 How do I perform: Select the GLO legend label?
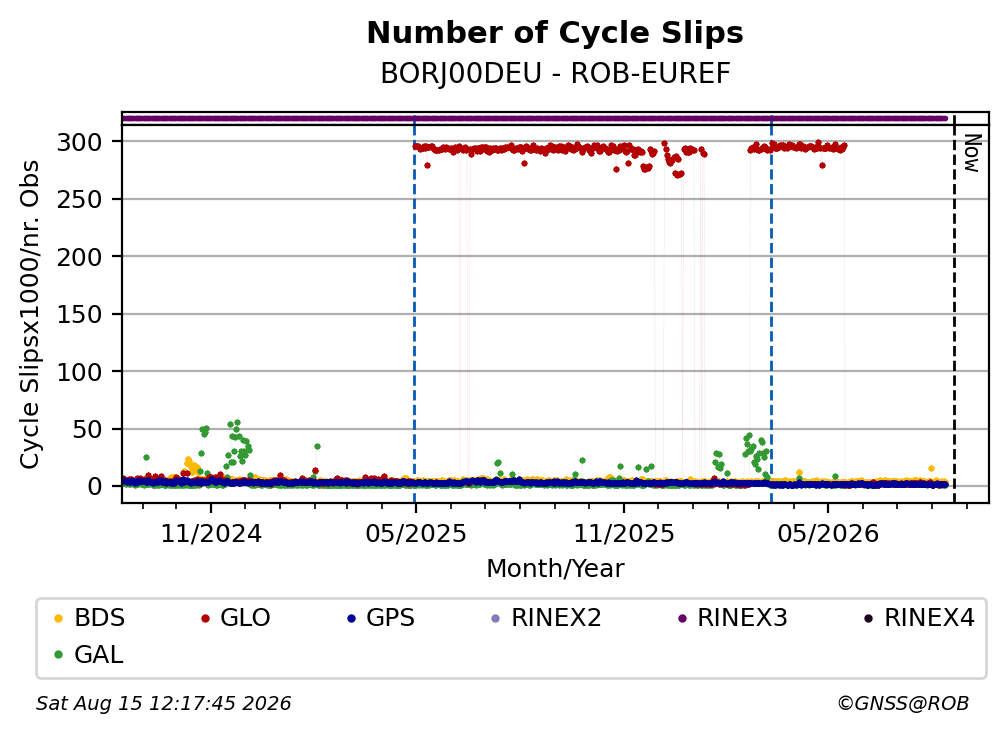pos(245,618)
